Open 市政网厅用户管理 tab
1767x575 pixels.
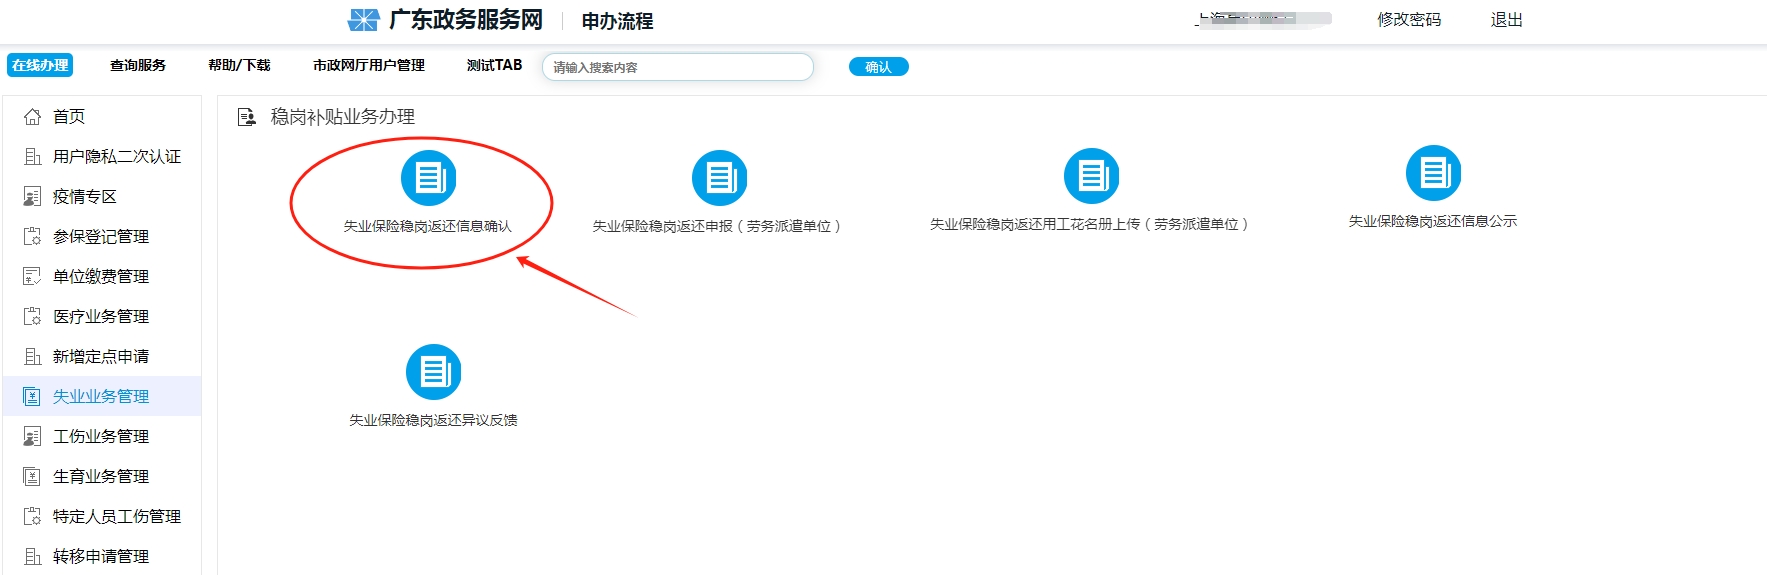coord(368,65)
